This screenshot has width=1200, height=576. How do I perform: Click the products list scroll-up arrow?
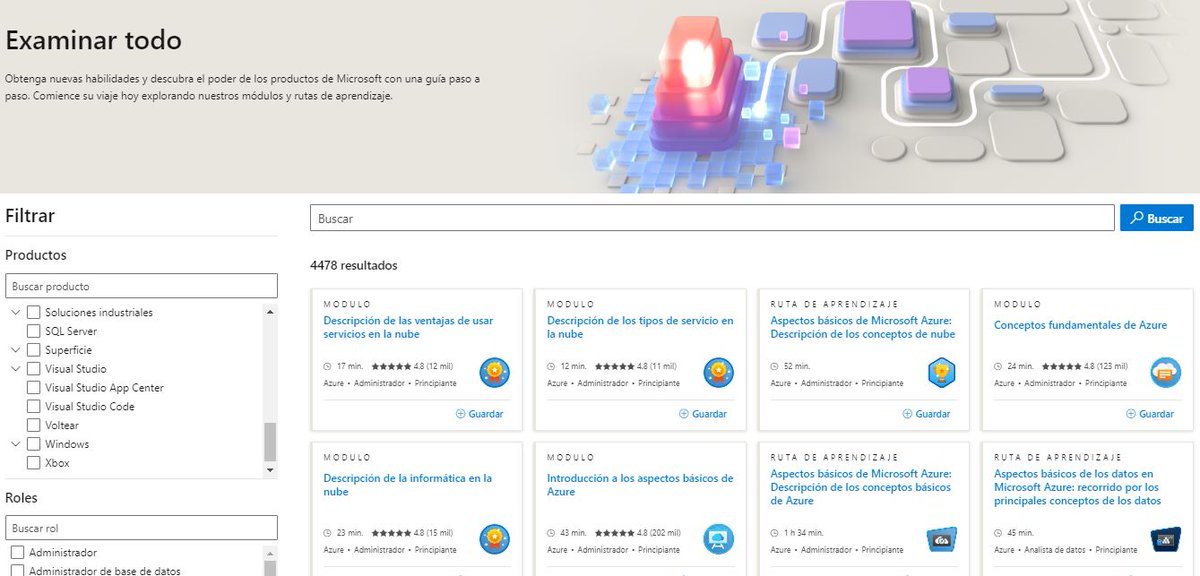269,310
